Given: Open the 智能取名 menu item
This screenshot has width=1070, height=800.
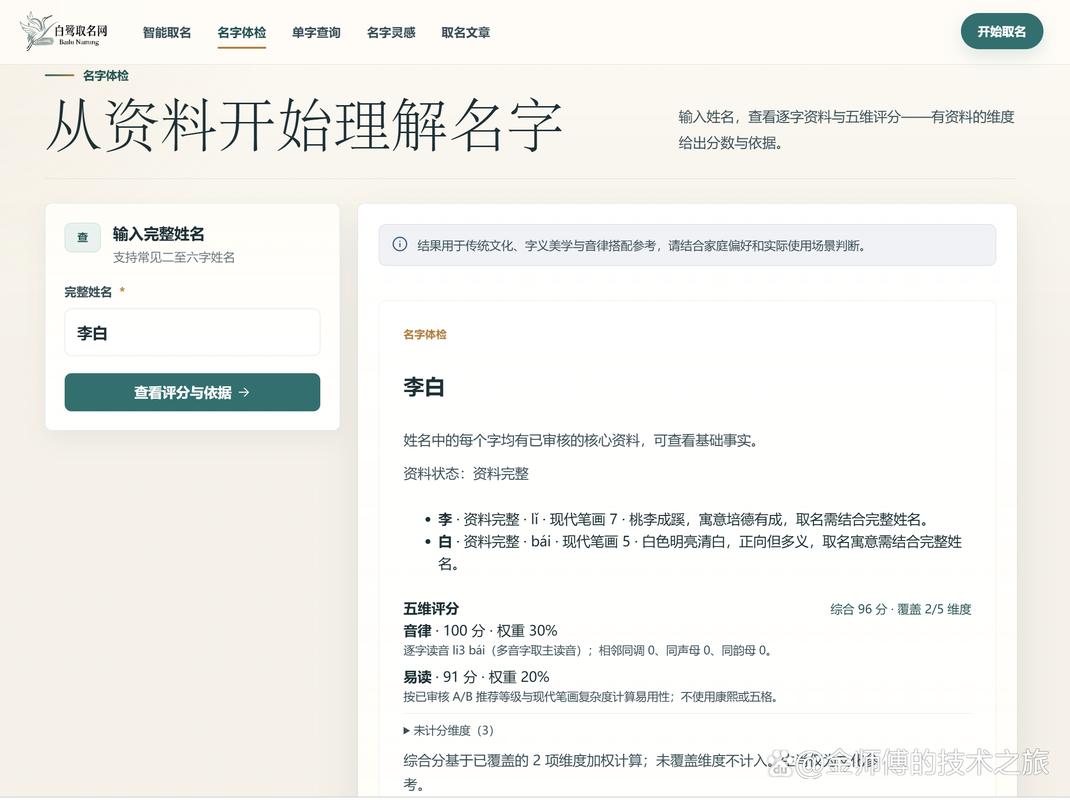Looking at the screenshot, I should point(167,32).
